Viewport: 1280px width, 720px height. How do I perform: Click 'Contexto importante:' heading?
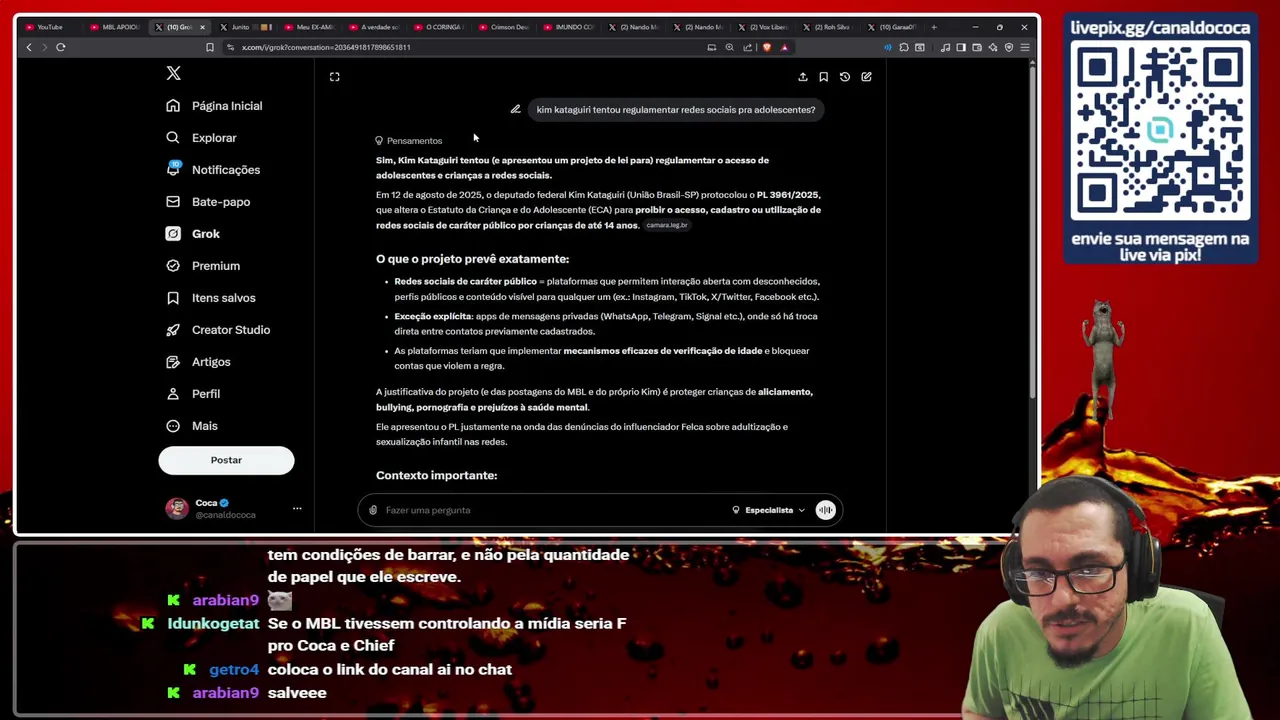[436, 476]
